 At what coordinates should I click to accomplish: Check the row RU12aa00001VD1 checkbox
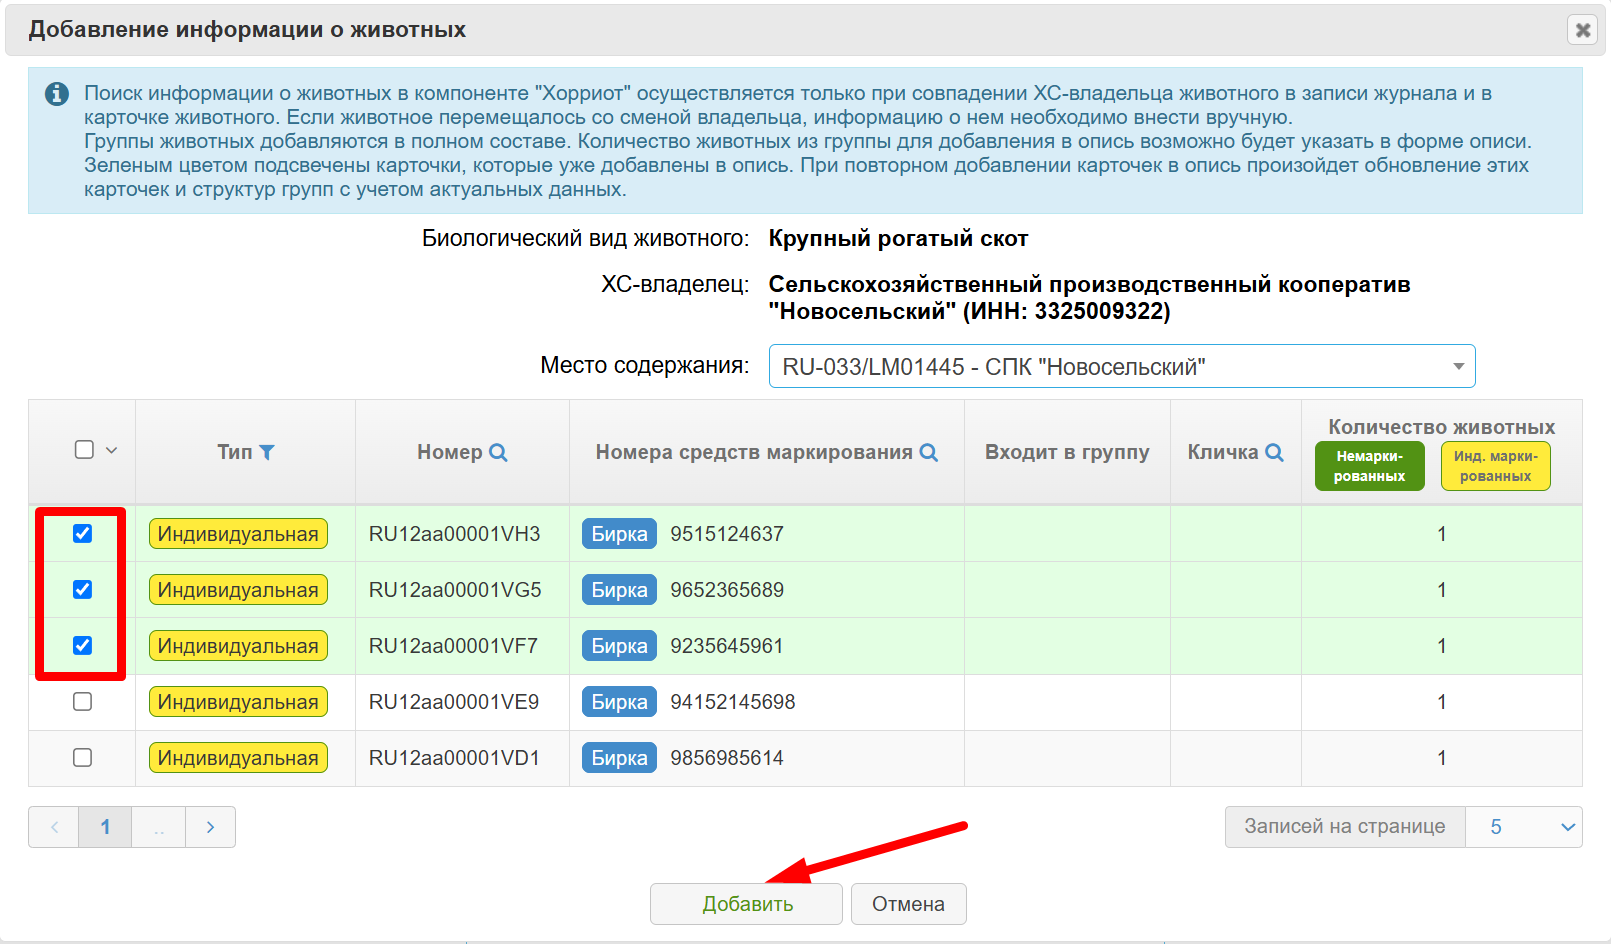(x=83, y=758)
